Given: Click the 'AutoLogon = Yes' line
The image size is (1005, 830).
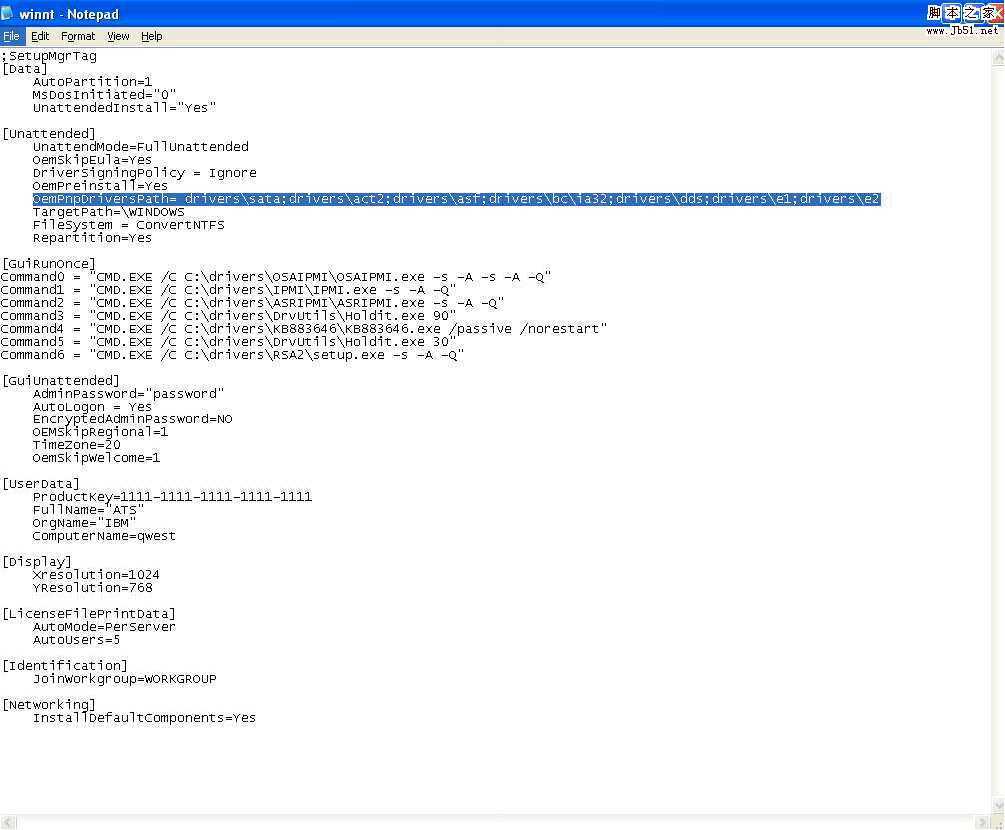Looking at the screenshot, I should (x=92, y=407).
